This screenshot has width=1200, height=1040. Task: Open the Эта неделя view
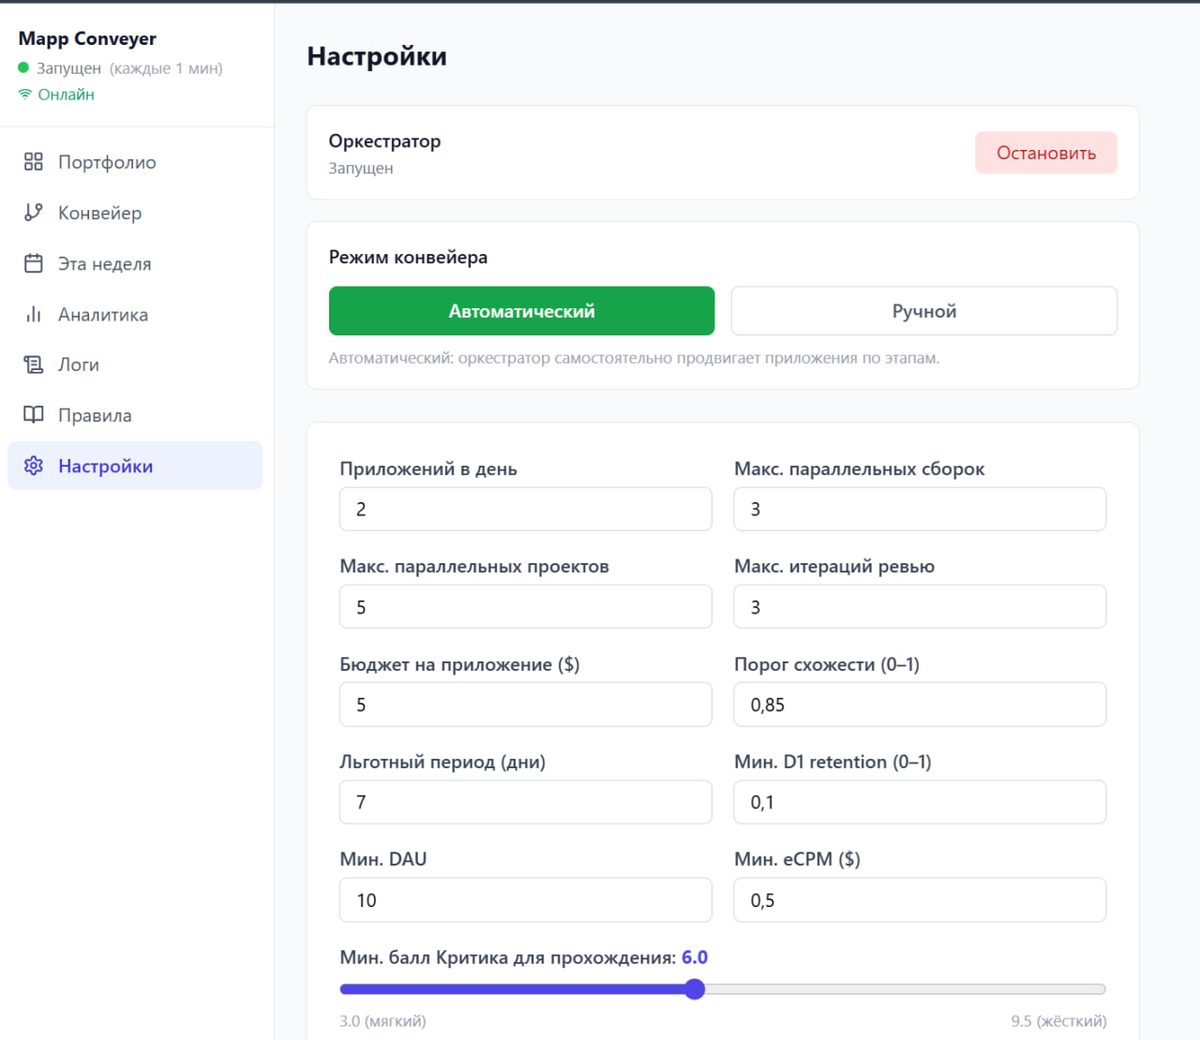135,263
